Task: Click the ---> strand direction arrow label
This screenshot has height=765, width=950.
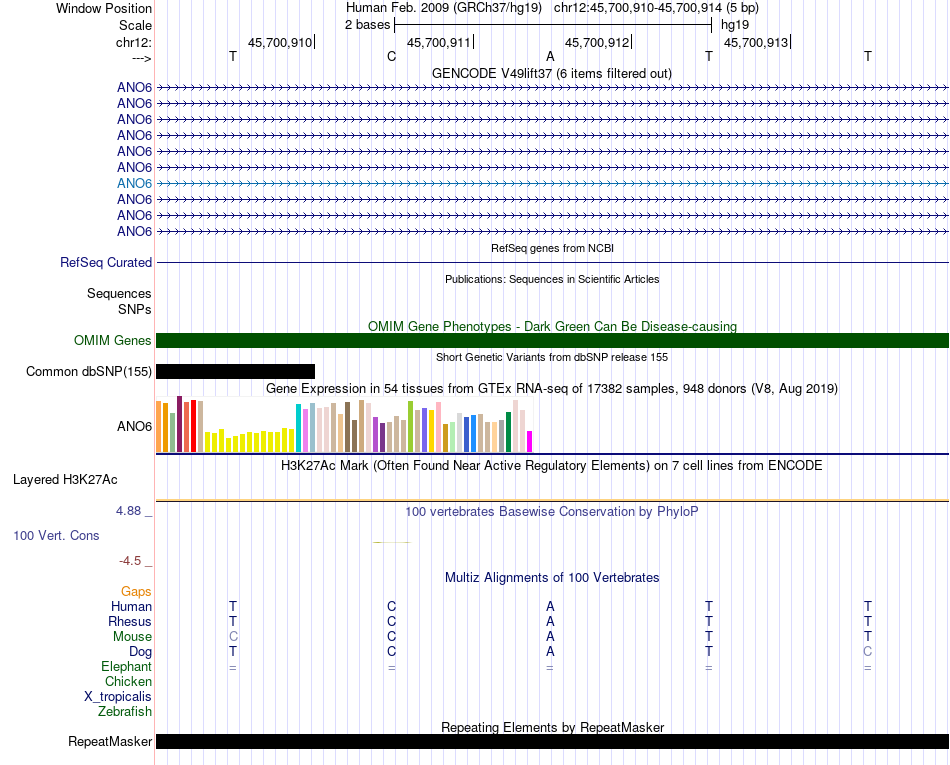Action: click(x=142, y=58)
